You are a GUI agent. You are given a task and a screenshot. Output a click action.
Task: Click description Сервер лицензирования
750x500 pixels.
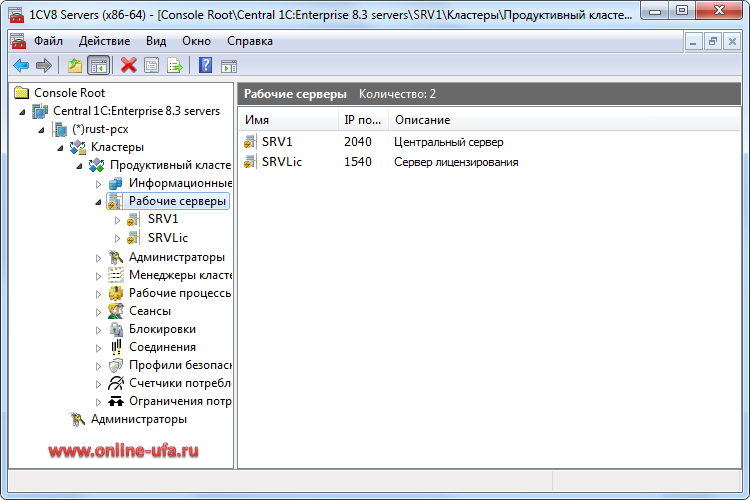(456, 162)
